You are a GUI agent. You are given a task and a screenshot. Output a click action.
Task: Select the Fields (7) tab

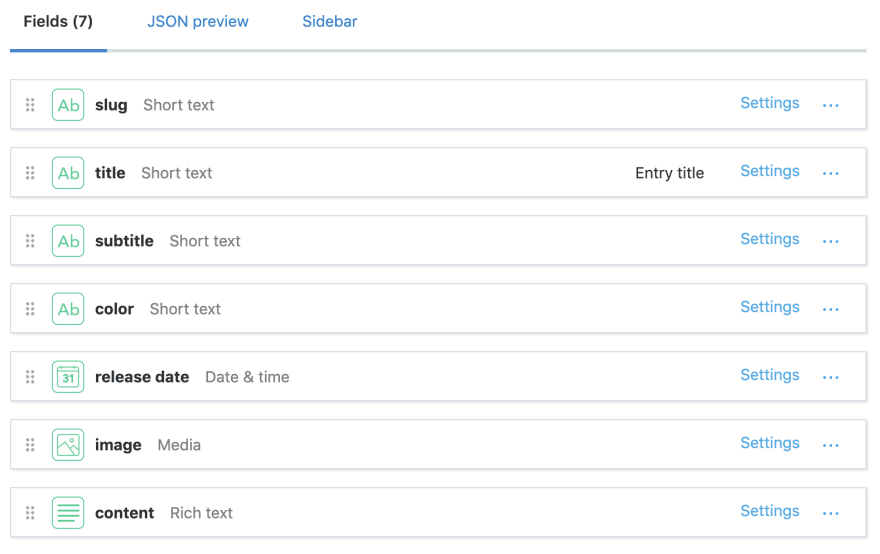pos(58,21)
